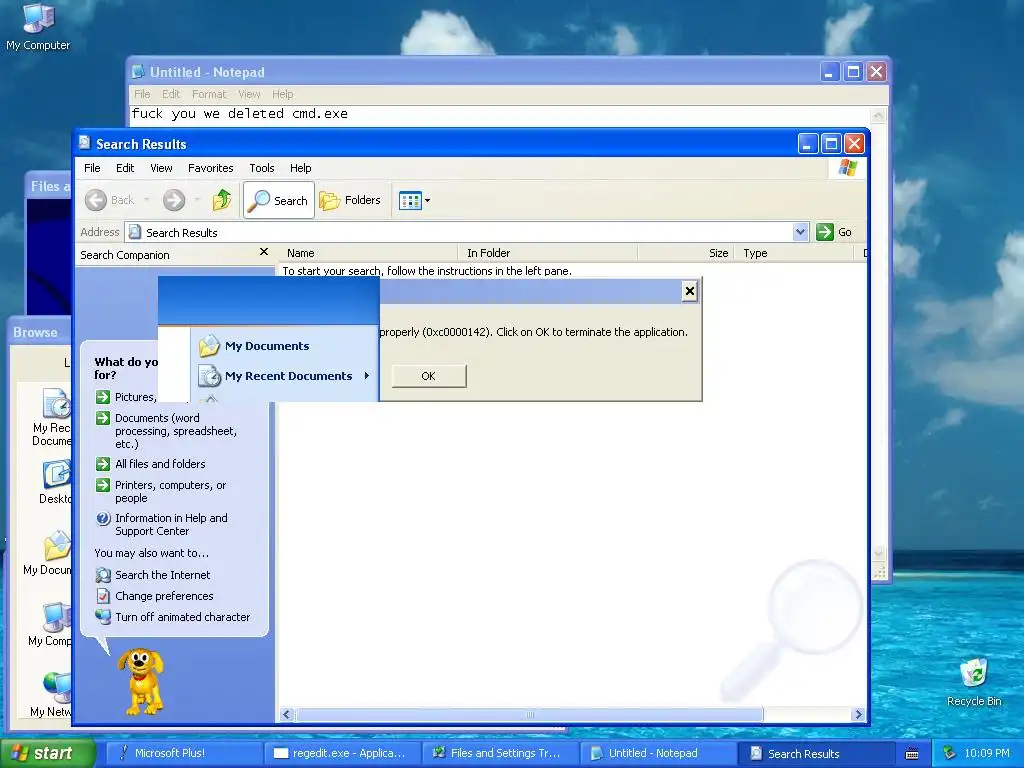1024x768 pixels.
Task: Expand My Recent Documents submenu arrow
Action: tap(367, 376)
